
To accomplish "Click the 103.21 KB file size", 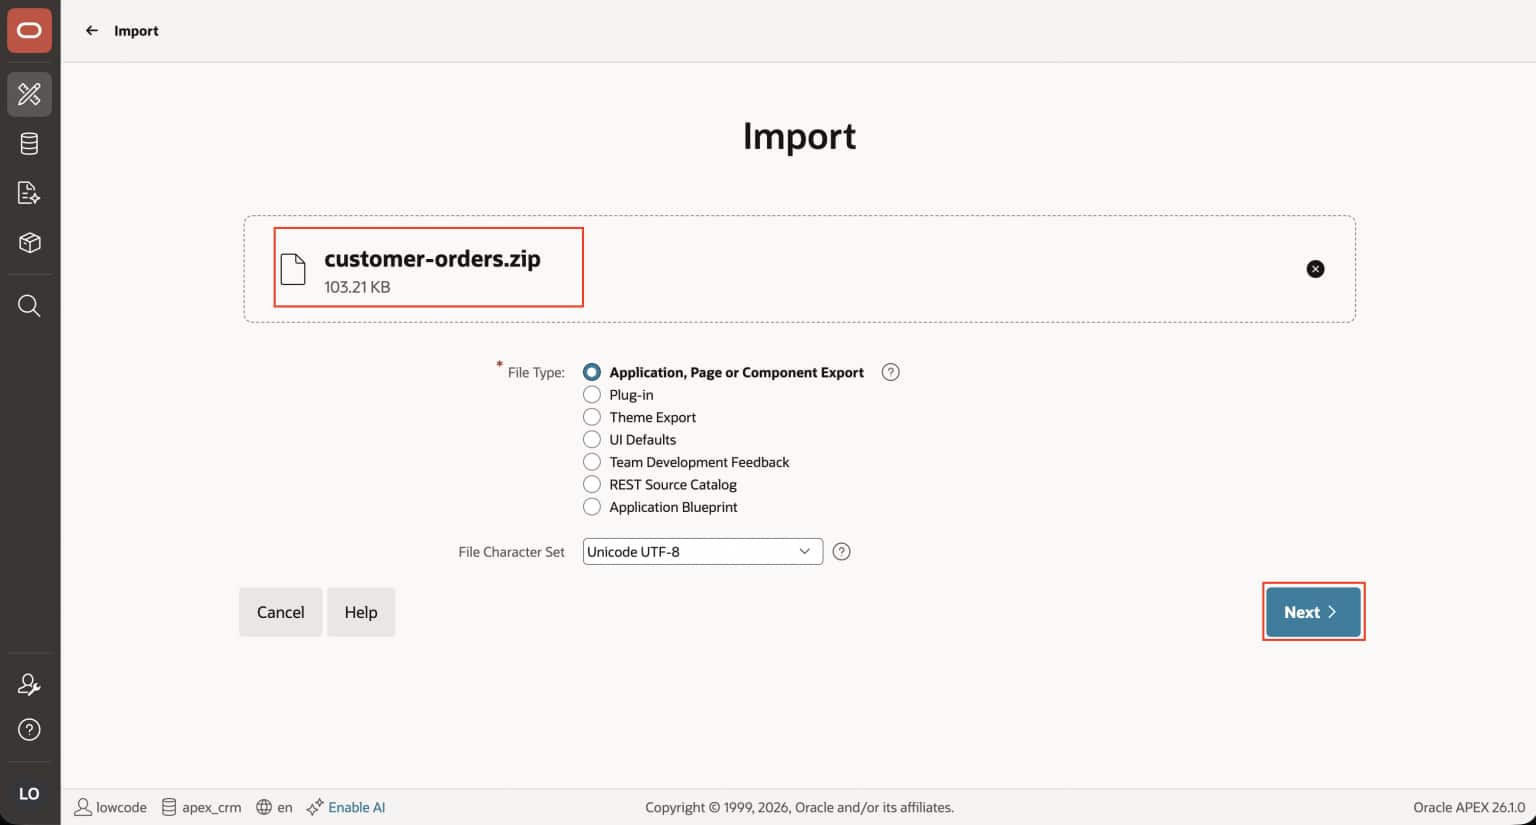I will point(357,287).
